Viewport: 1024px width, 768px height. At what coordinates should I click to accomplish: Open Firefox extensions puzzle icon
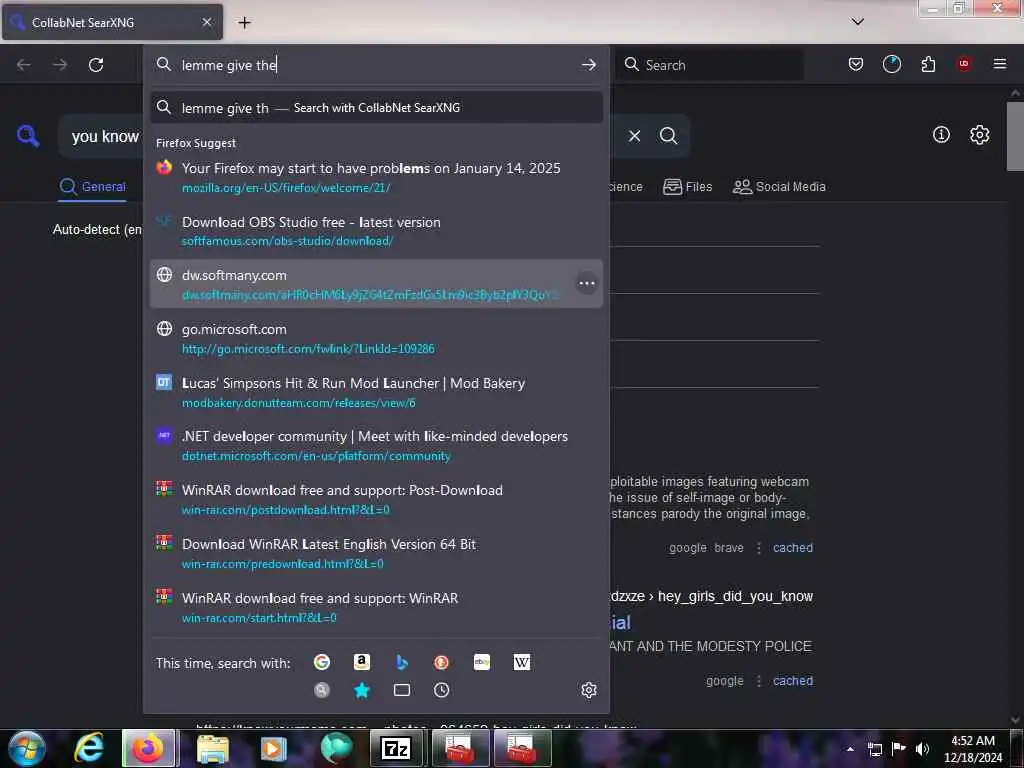click(928, 64)
